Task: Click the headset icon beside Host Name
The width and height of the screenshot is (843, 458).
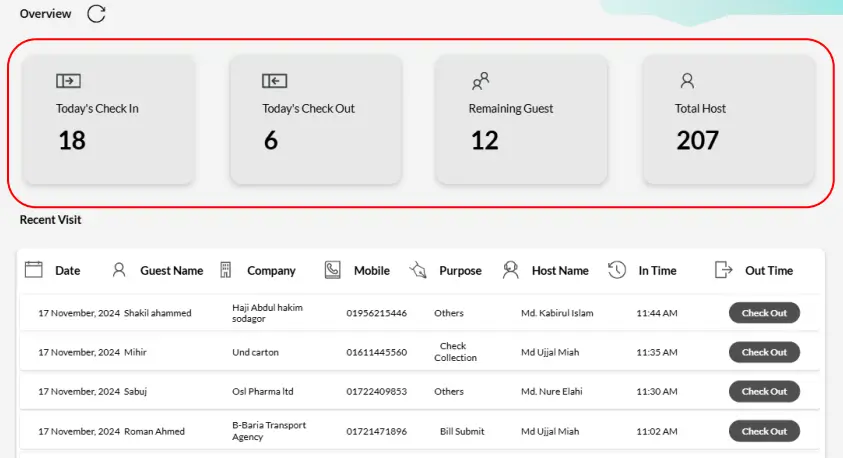Action: (x=511, y=270)
